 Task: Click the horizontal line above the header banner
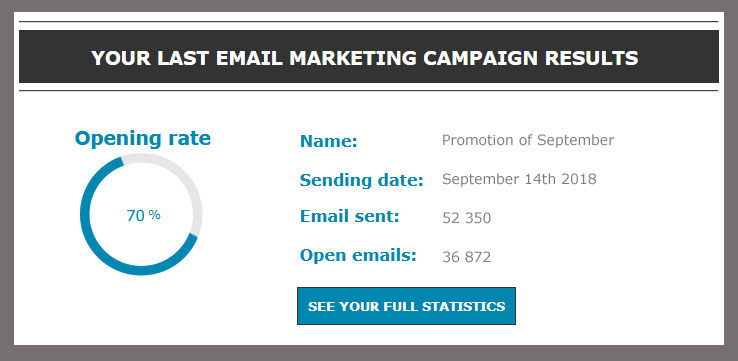(369, 22)
